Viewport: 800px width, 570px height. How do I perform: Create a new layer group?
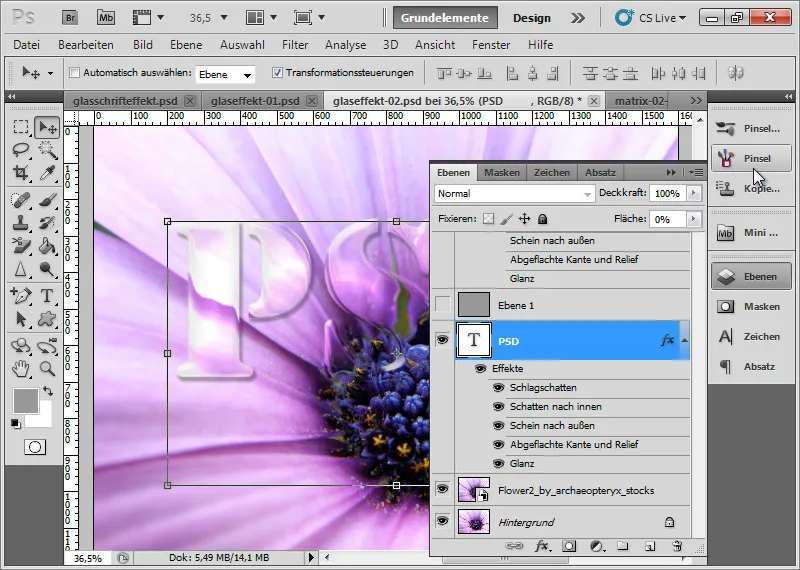pos(622,546)
